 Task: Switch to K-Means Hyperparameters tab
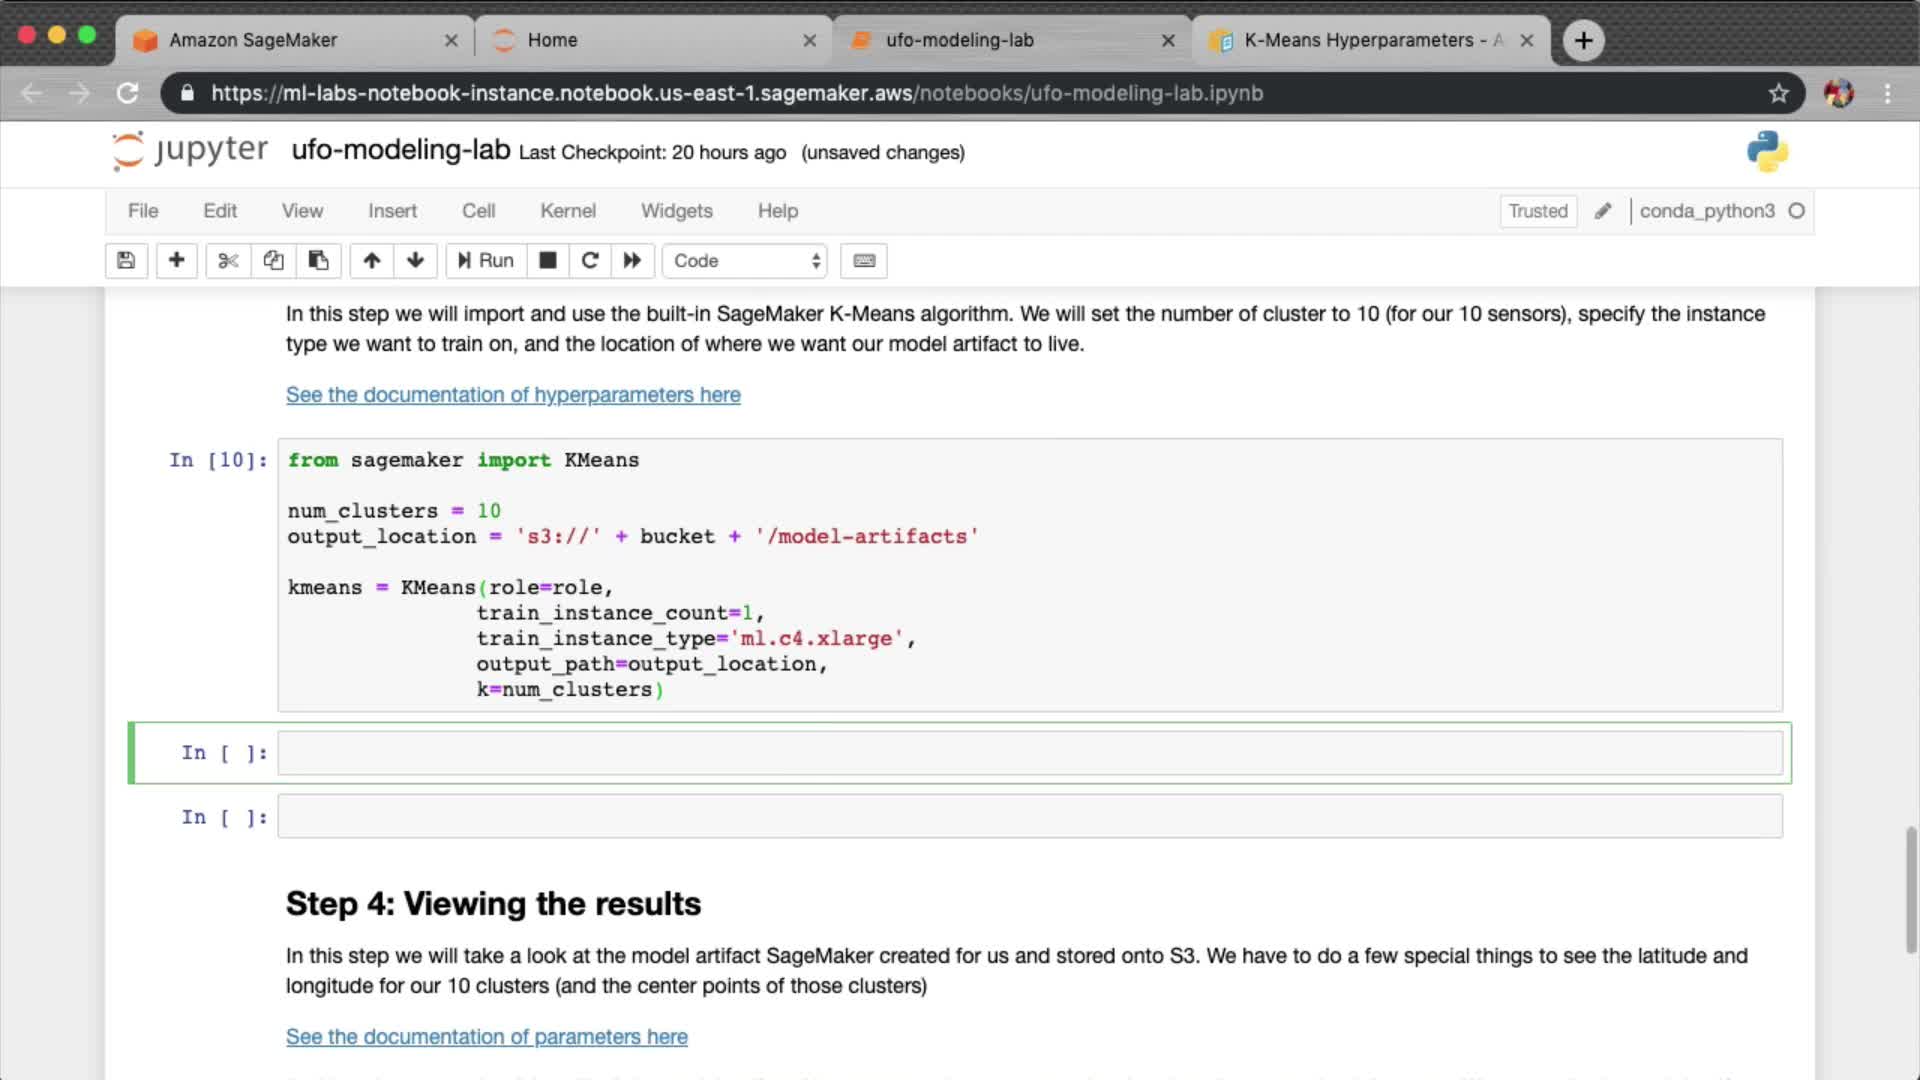click(1370, 40)
